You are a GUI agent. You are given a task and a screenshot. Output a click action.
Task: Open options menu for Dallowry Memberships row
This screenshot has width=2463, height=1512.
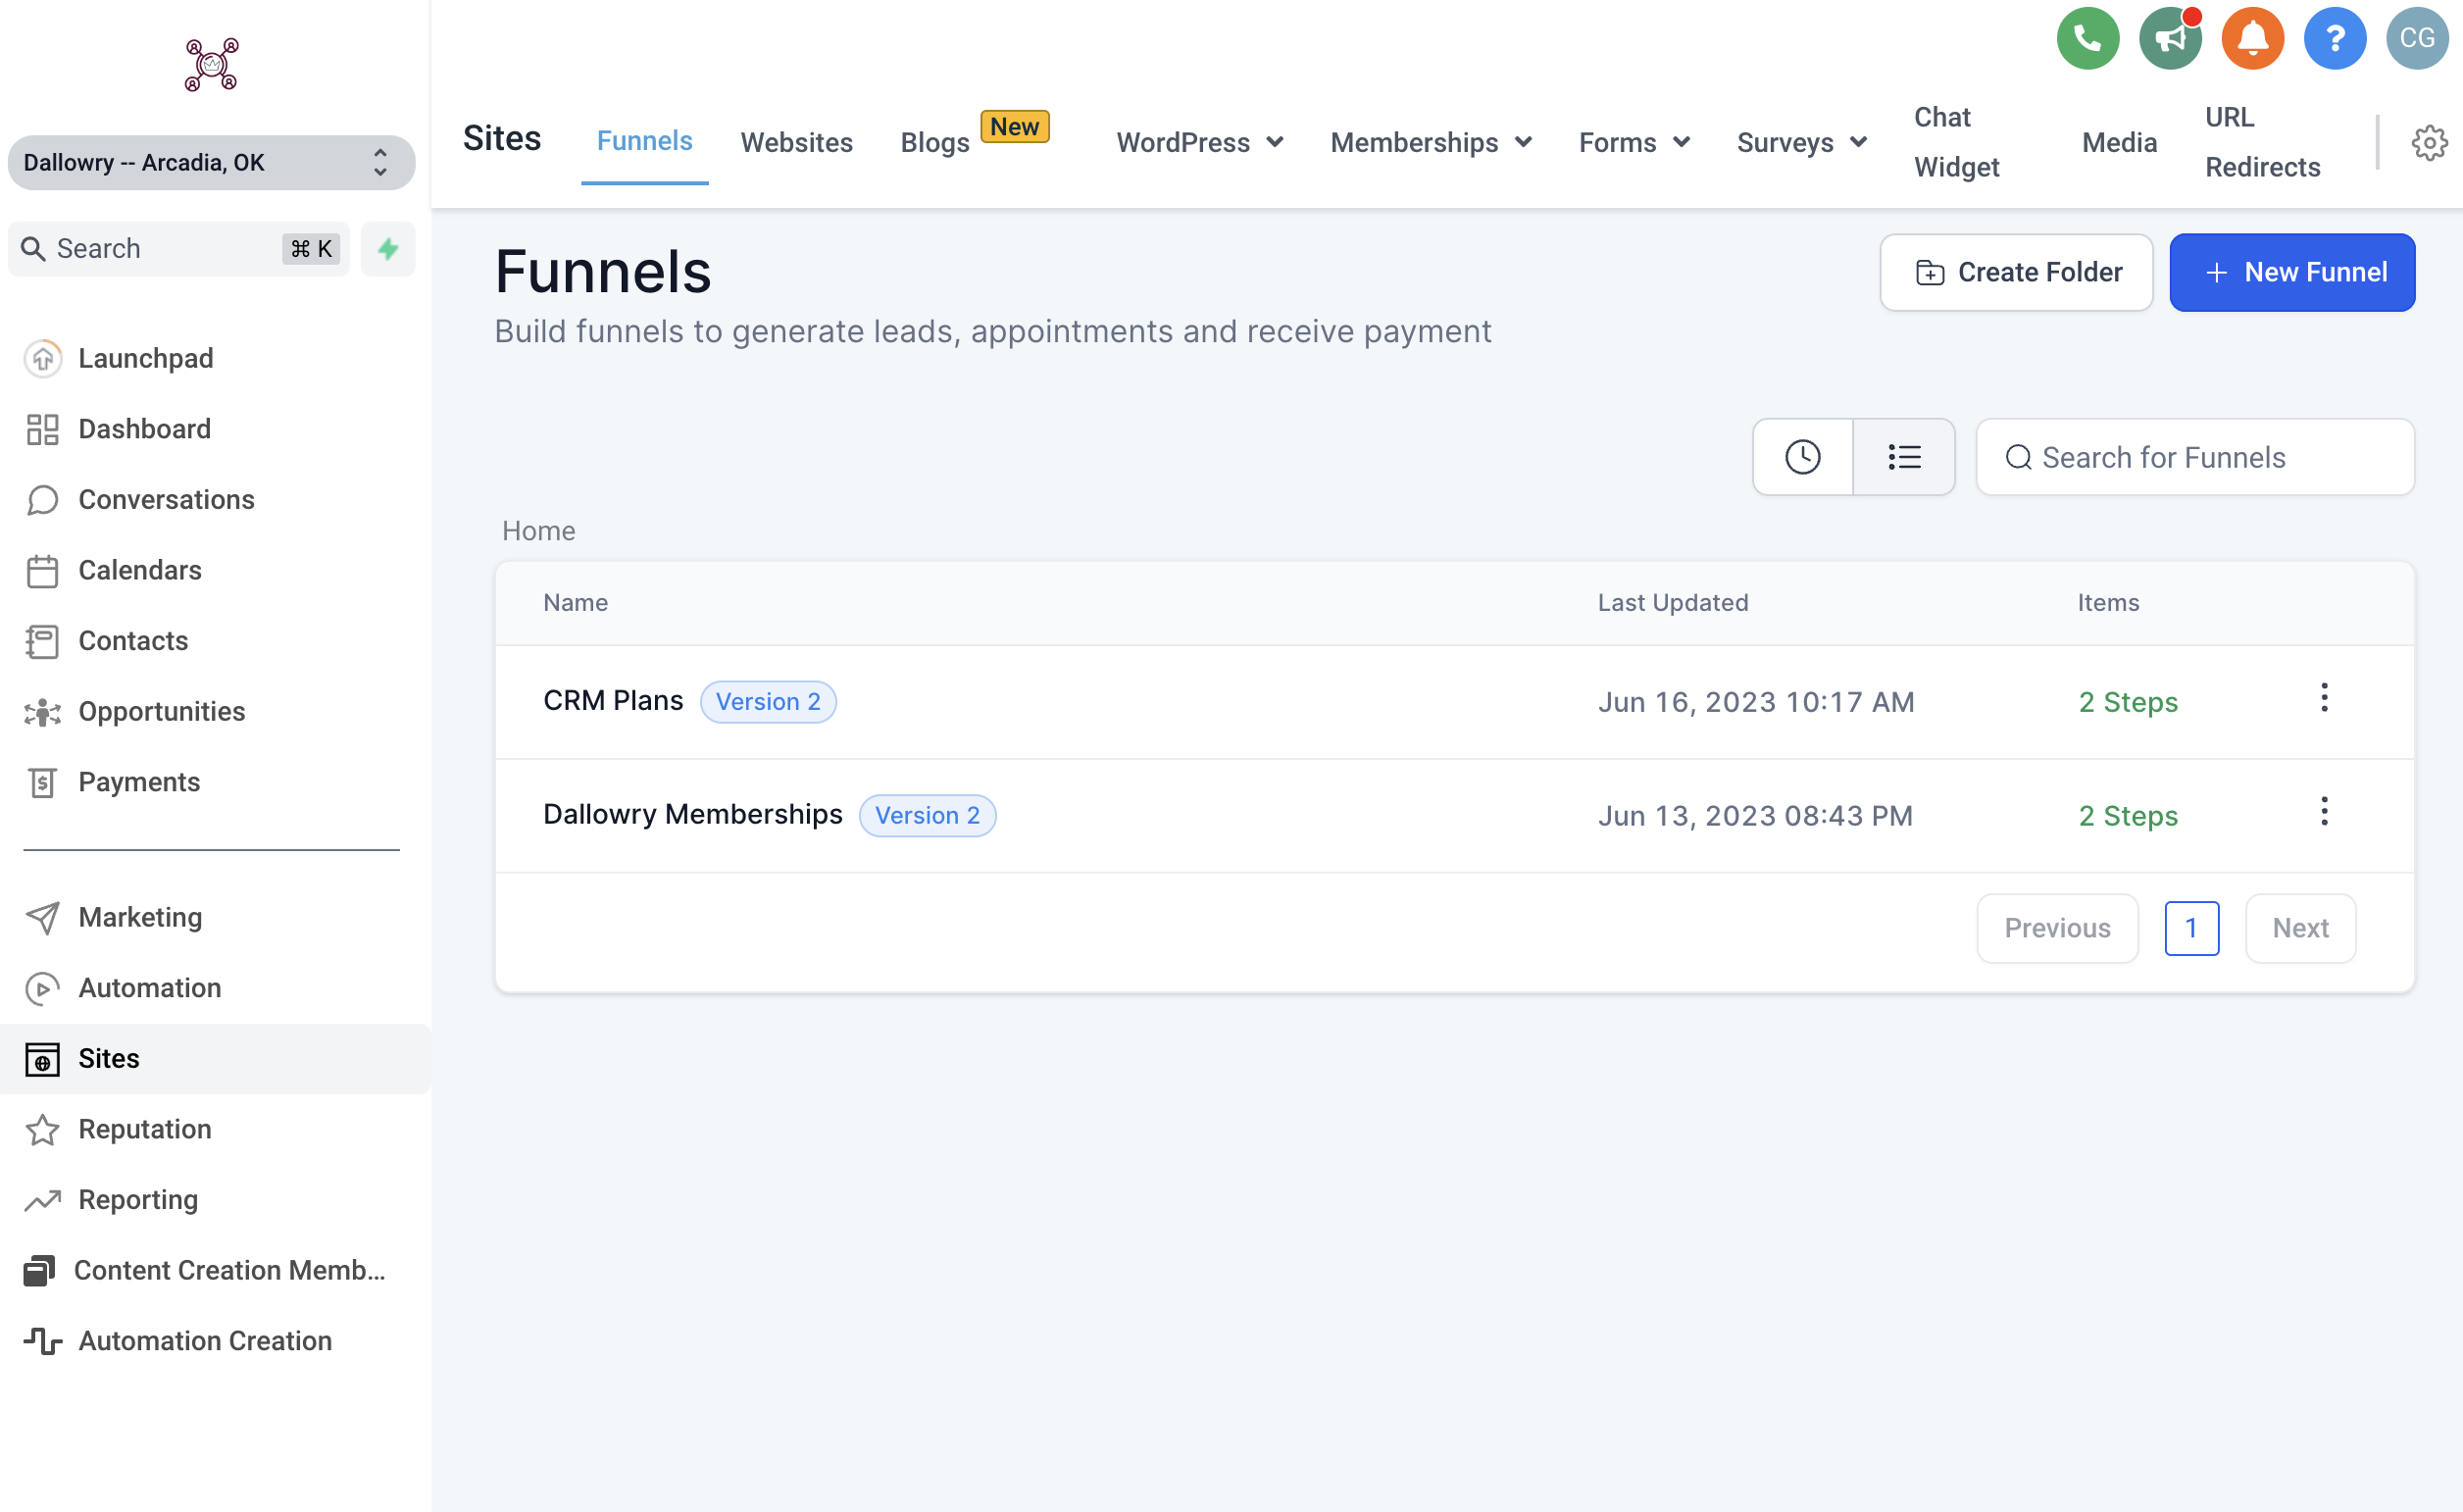point(2324,812)
